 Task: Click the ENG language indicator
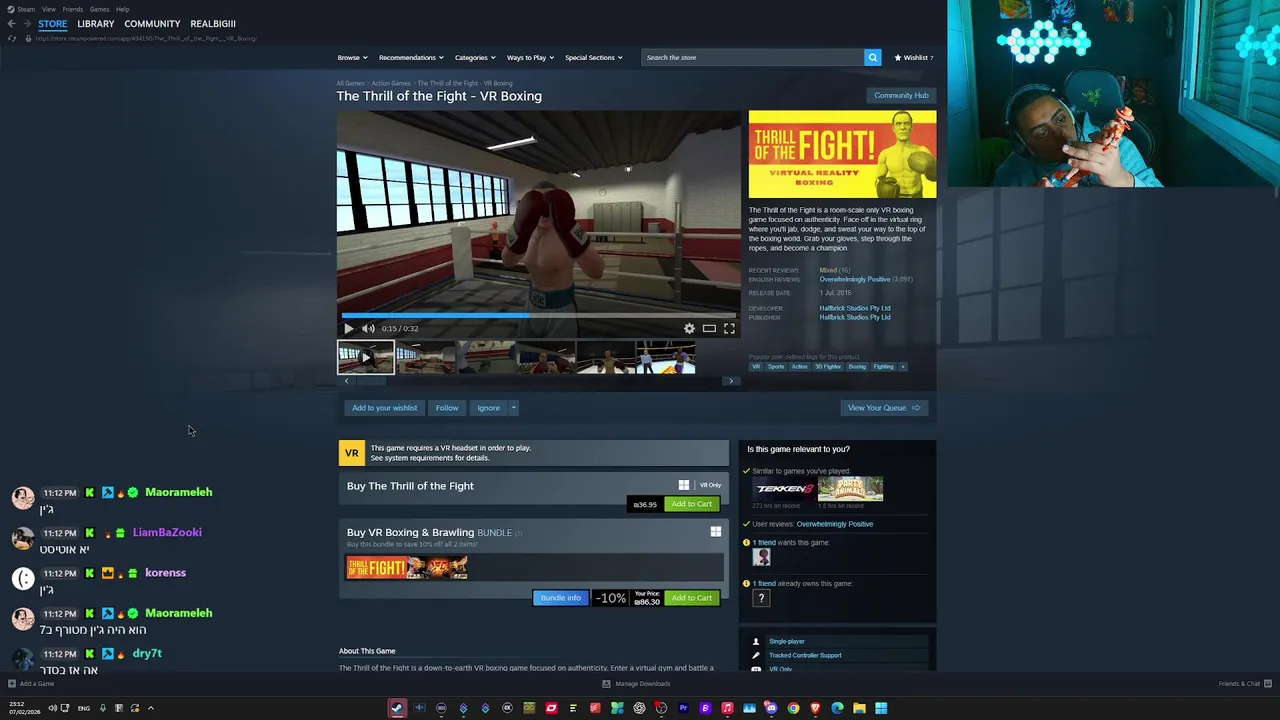(84, 708)
